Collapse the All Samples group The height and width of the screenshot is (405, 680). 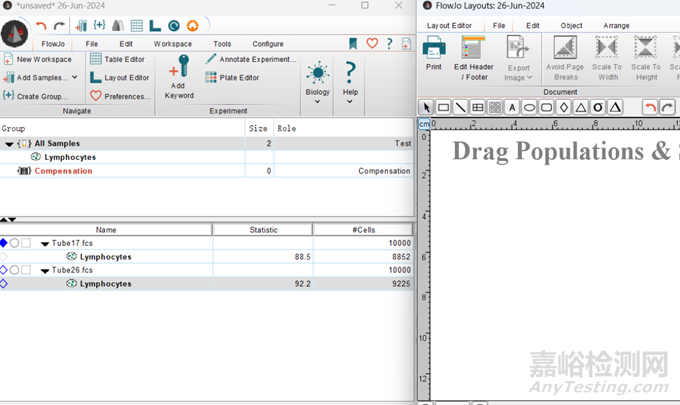(x=10, y=144)
